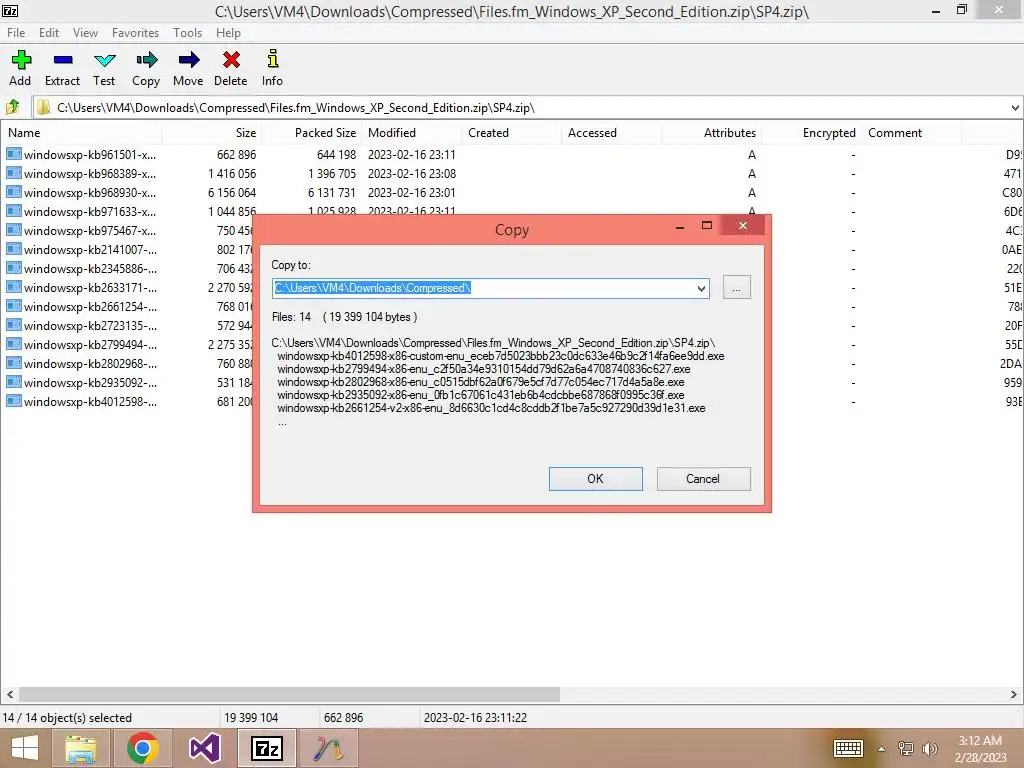Click icon of windowsxp-kb2935092 file
Viewport: 1024px width, 768px height.
click(14, 381)
